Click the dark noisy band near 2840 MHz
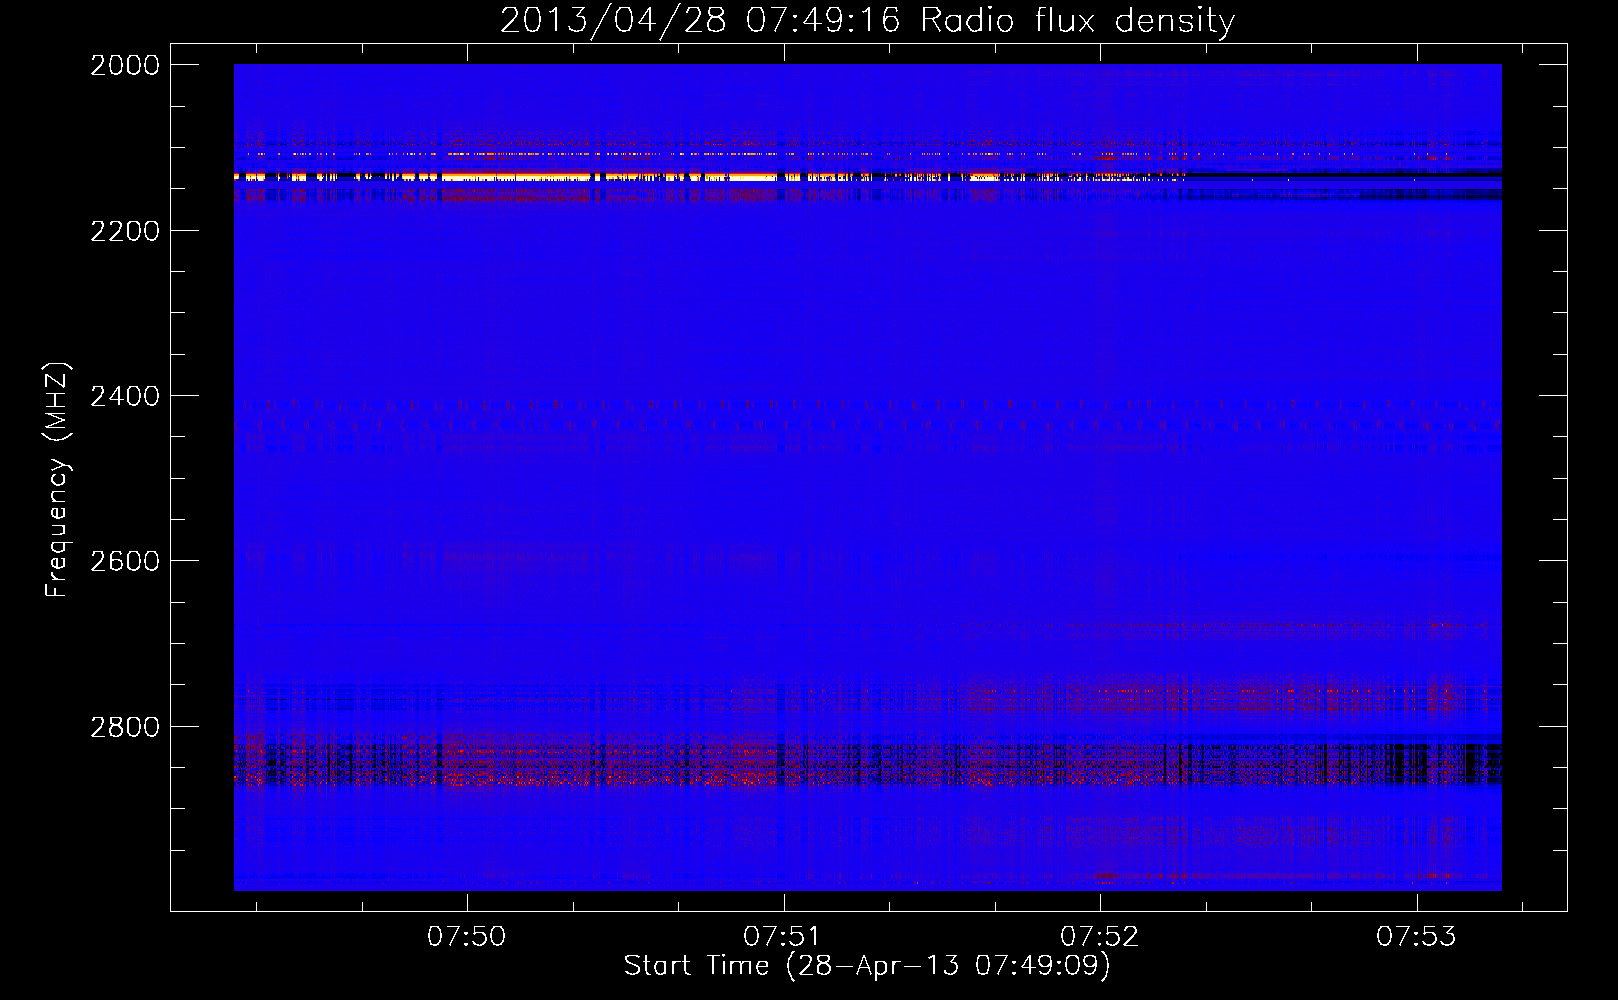 pyautogui.click(x=867, y=762)
